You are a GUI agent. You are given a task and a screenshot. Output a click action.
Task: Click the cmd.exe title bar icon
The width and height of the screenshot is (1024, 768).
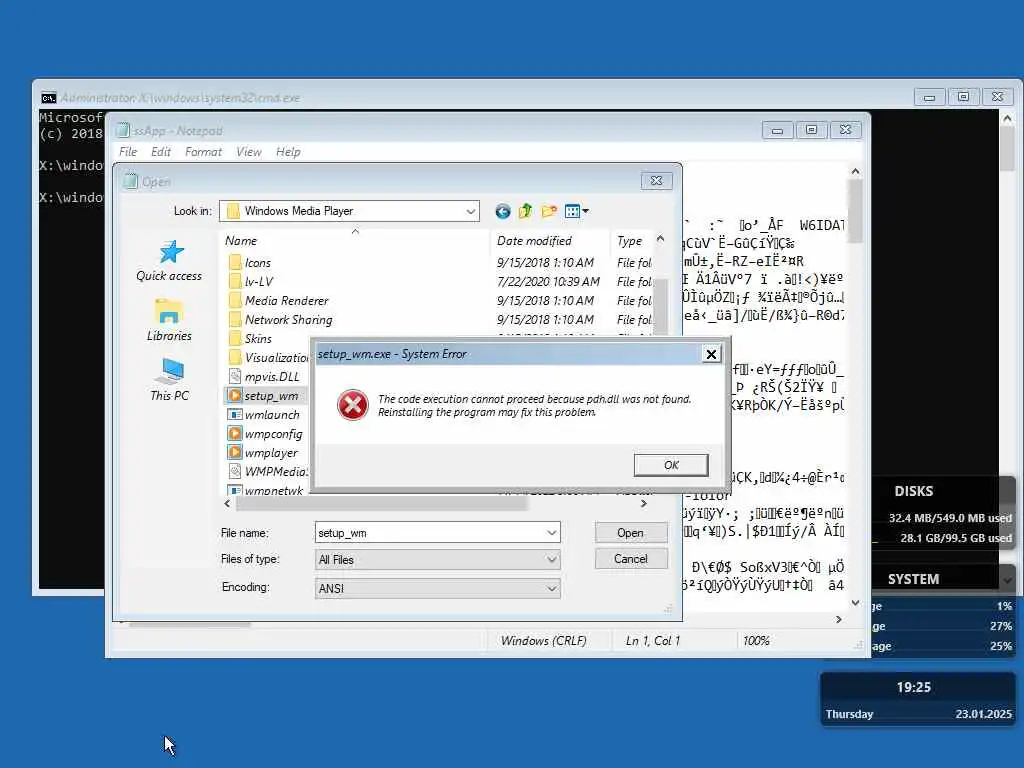[48, 98]
